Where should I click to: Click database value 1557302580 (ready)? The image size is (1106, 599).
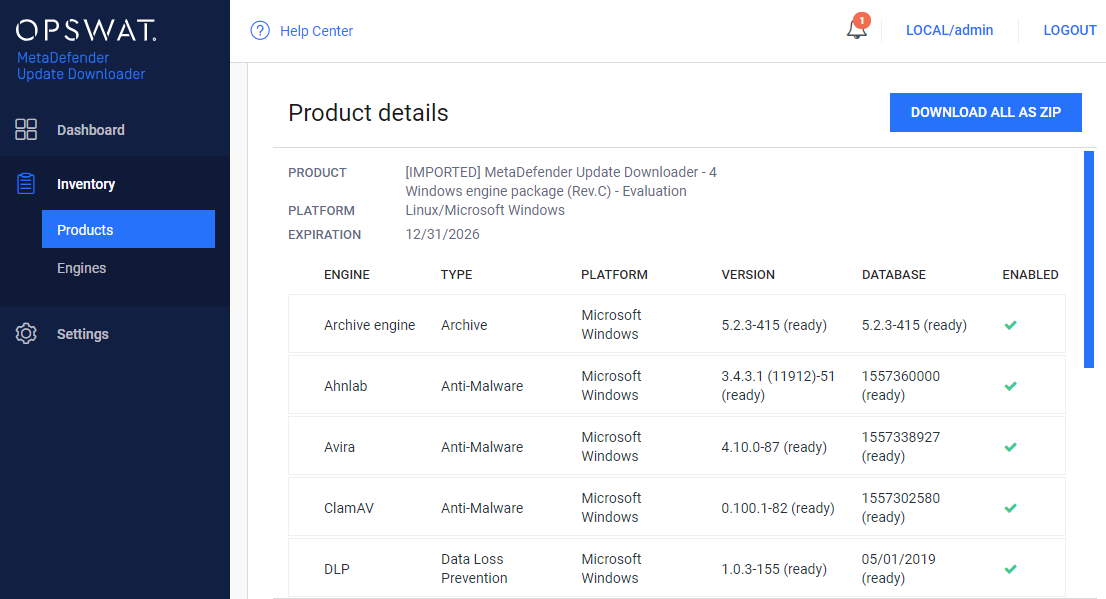901,507
